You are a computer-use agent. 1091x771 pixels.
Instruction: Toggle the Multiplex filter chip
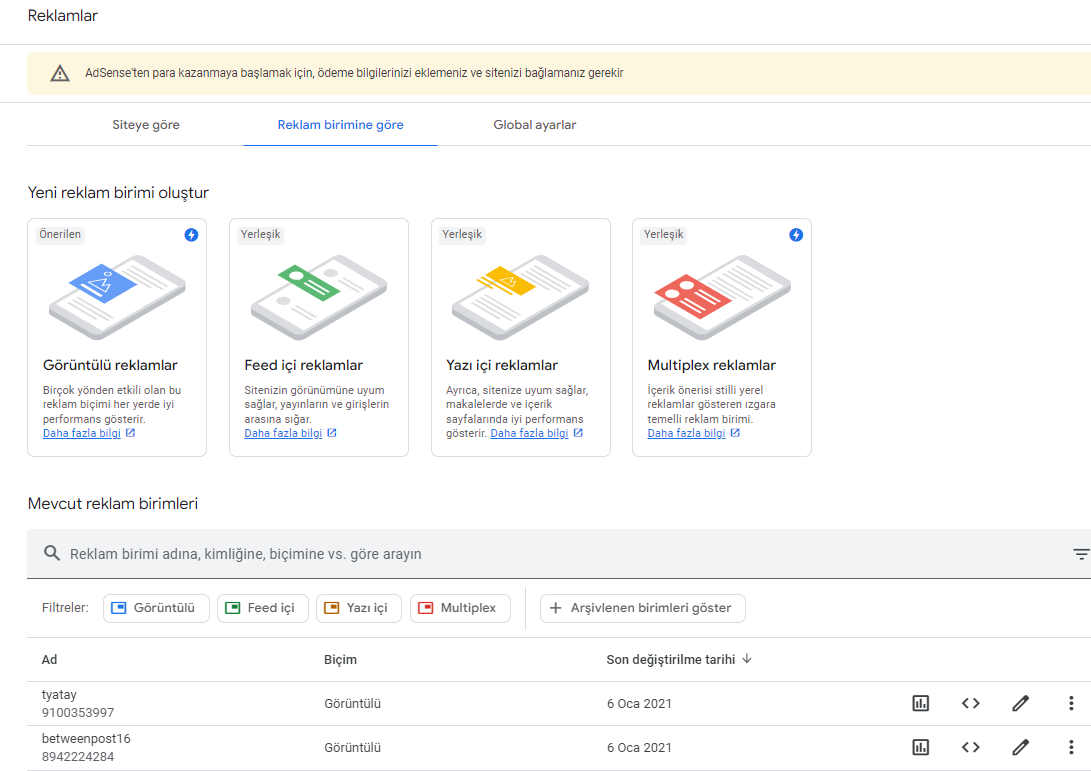coord(460,608)
